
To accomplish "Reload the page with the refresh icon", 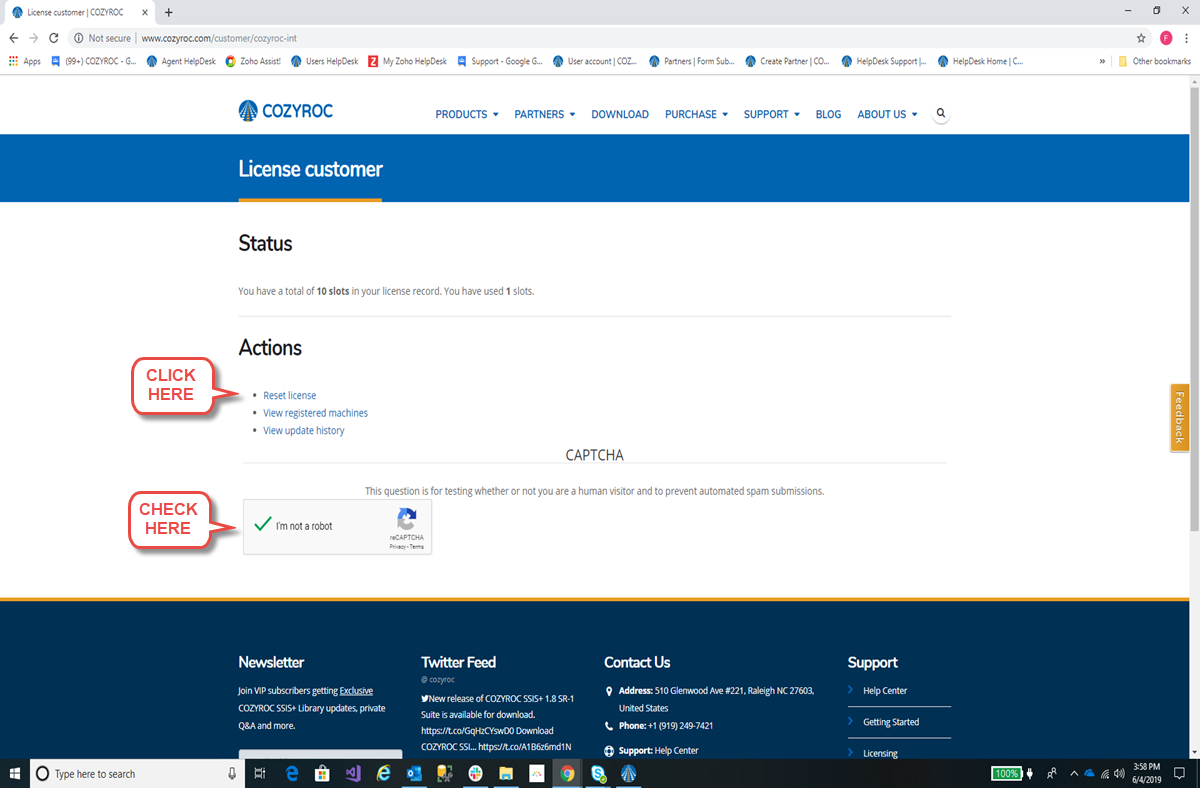I will [53, 38].
